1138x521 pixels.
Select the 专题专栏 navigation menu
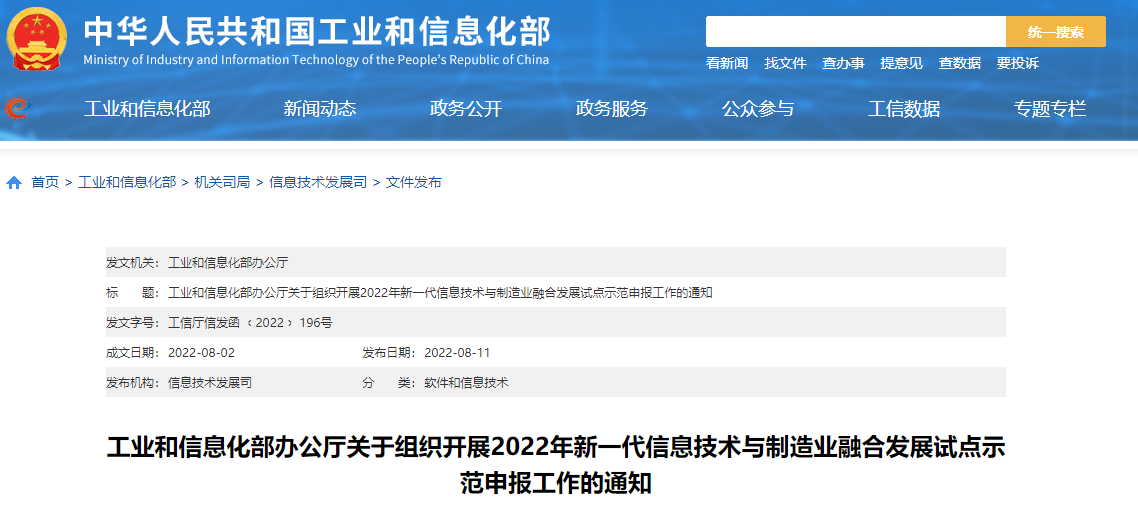[1050, 109]
